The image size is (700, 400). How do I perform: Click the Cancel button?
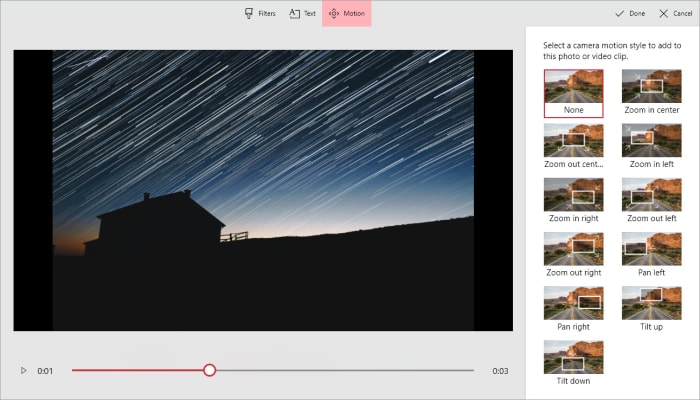(x=675, y=13)
